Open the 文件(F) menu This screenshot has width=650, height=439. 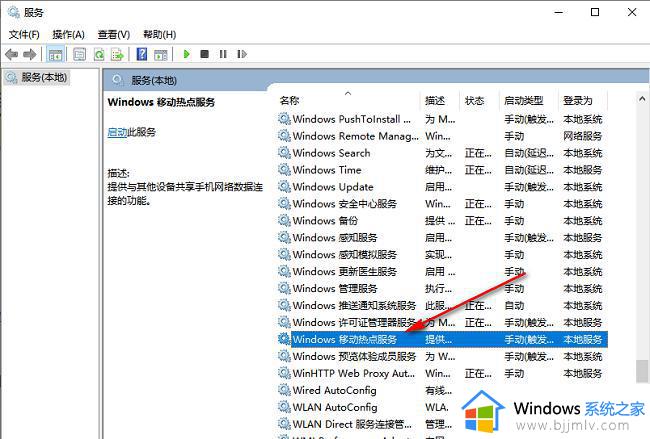point(24,34)
